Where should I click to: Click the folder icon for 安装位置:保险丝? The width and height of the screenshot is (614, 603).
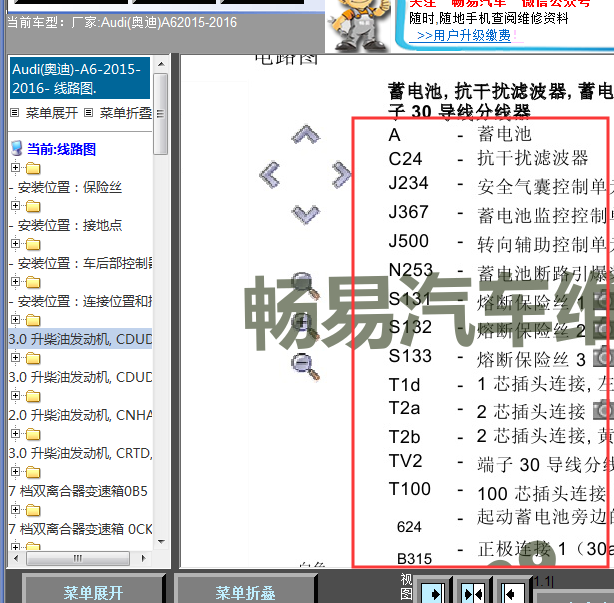point(33,169)
